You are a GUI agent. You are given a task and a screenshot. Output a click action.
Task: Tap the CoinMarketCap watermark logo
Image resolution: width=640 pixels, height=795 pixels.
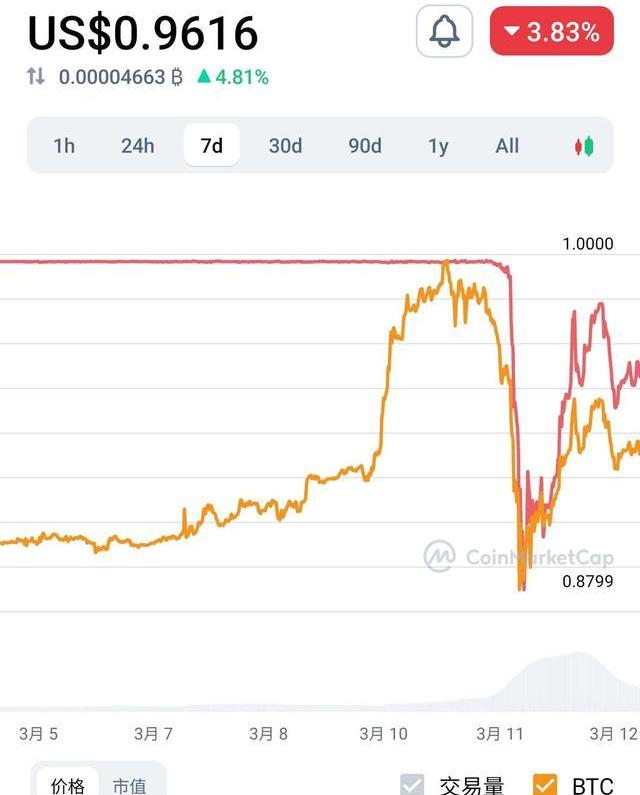coord(440,557)
